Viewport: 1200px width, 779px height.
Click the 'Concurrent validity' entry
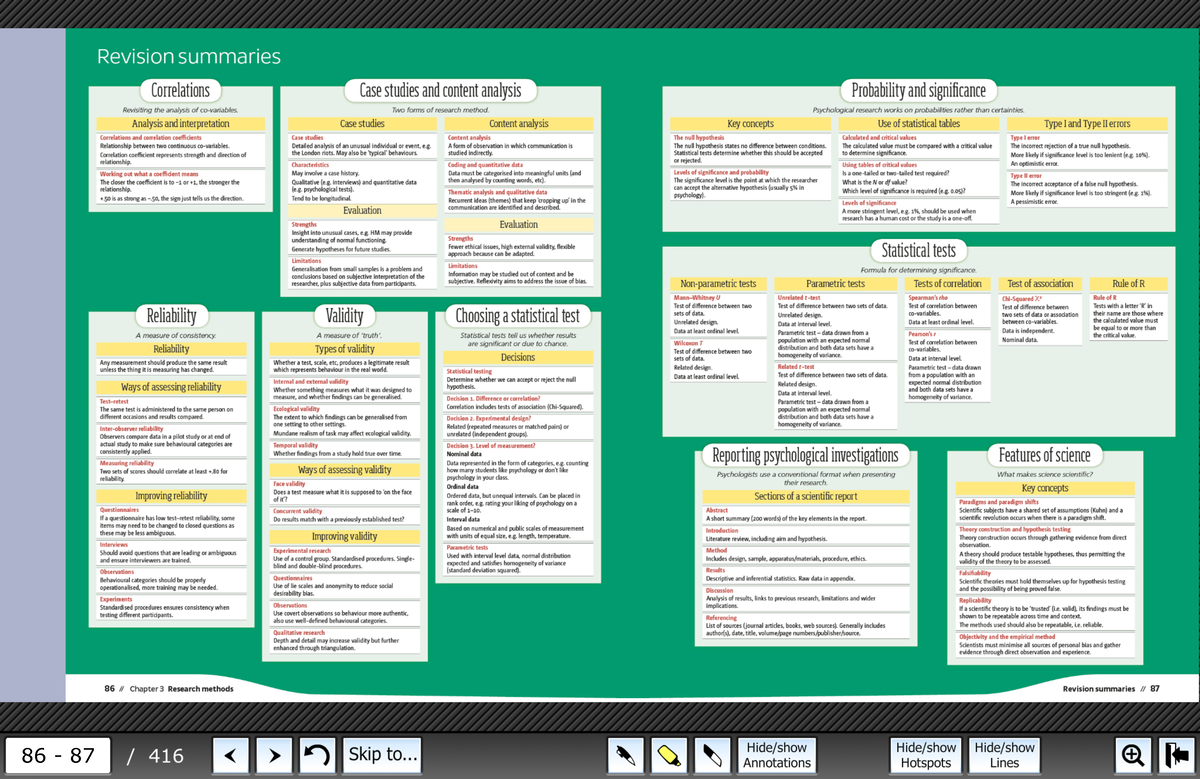[x=297, y=511]
